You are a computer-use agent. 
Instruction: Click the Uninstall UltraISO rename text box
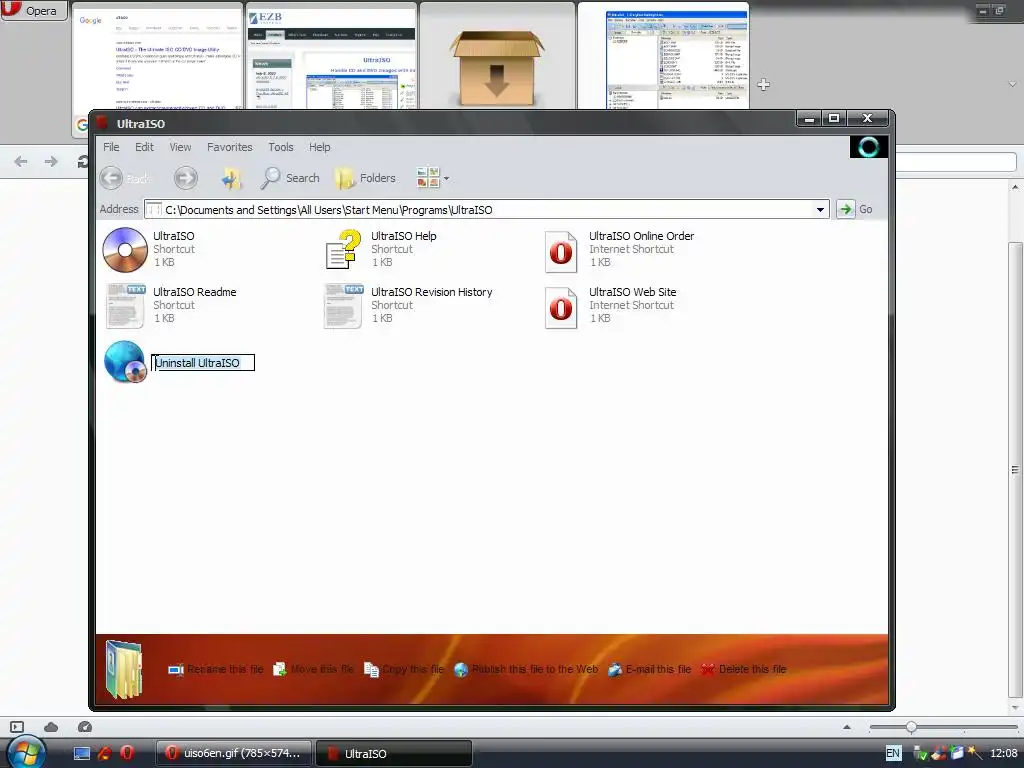pyautogui.click(x=203, y=363)
